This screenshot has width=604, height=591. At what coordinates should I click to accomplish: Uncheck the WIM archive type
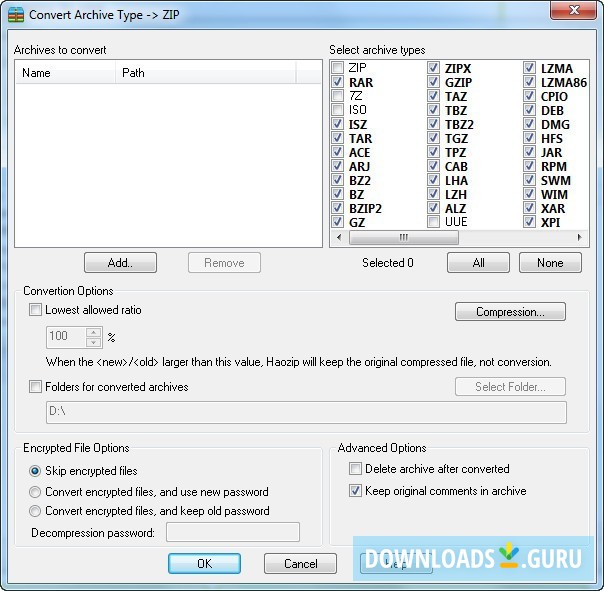click(529, 194)
